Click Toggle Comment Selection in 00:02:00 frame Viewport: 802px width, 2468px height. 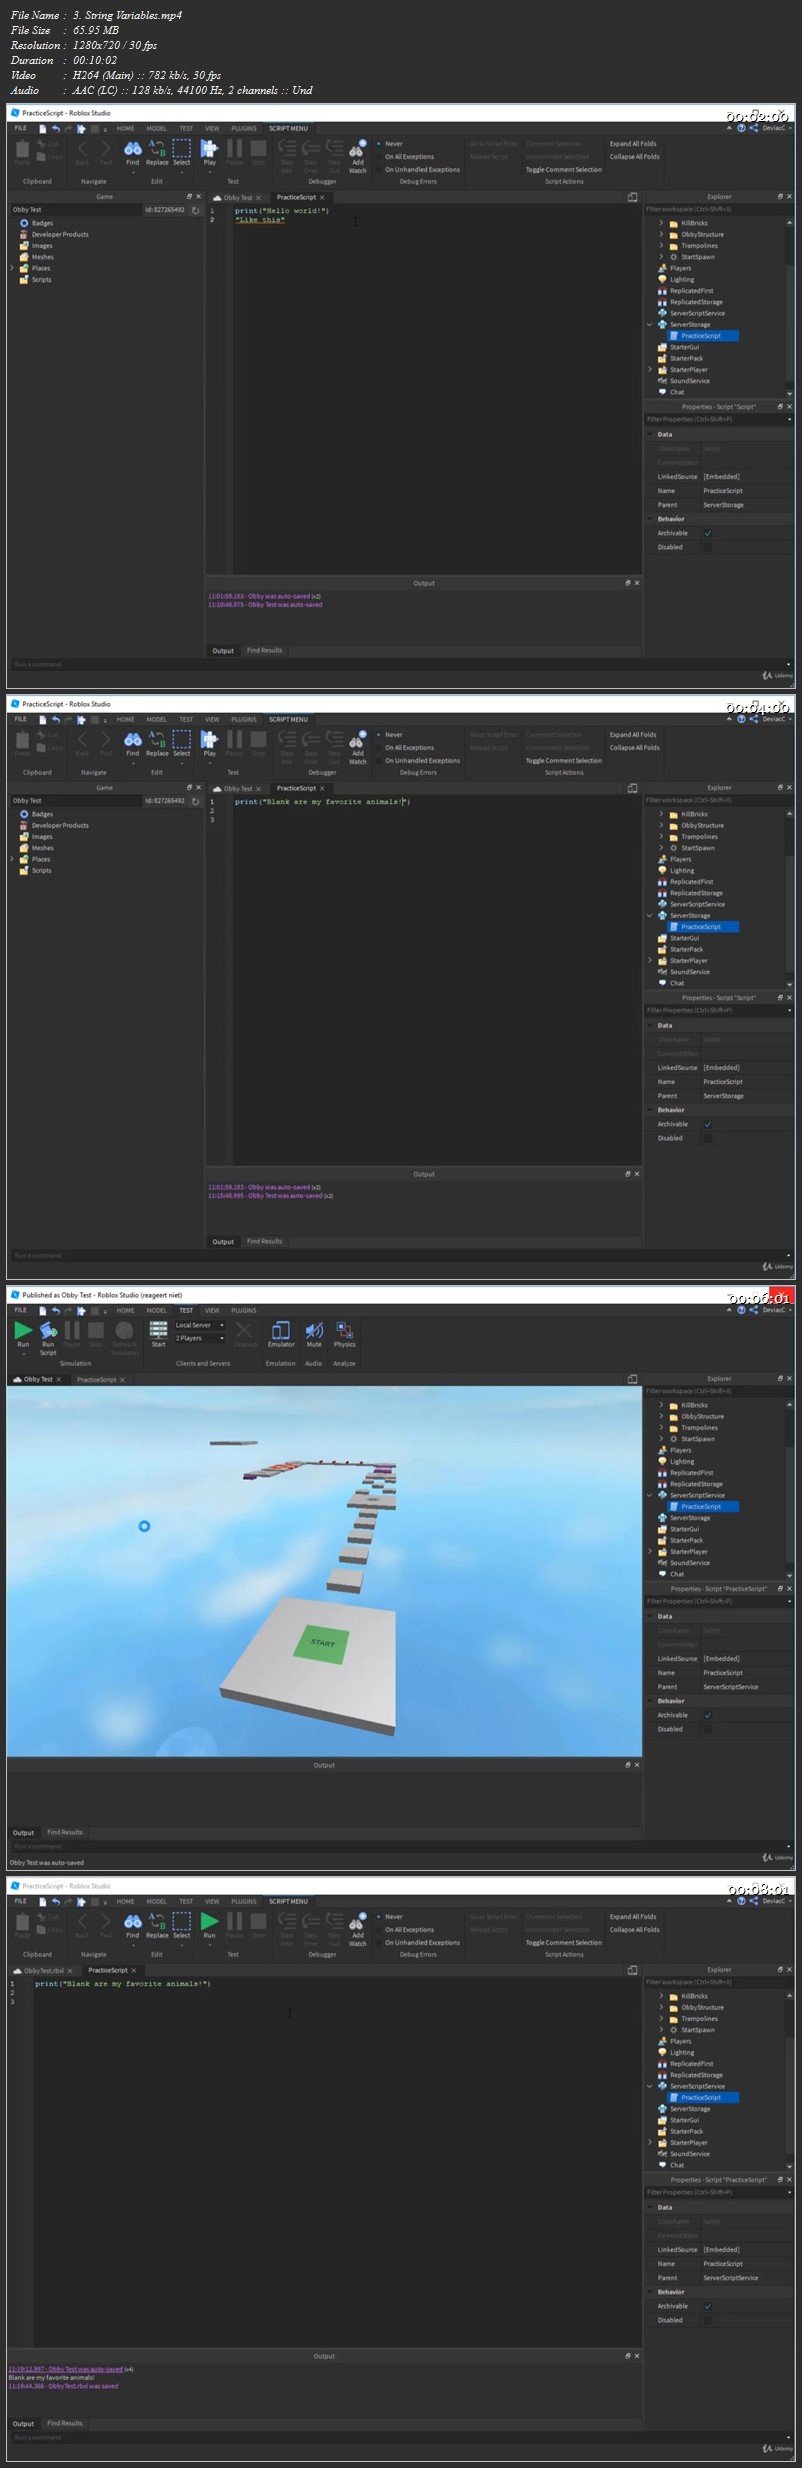click(564, 170)
